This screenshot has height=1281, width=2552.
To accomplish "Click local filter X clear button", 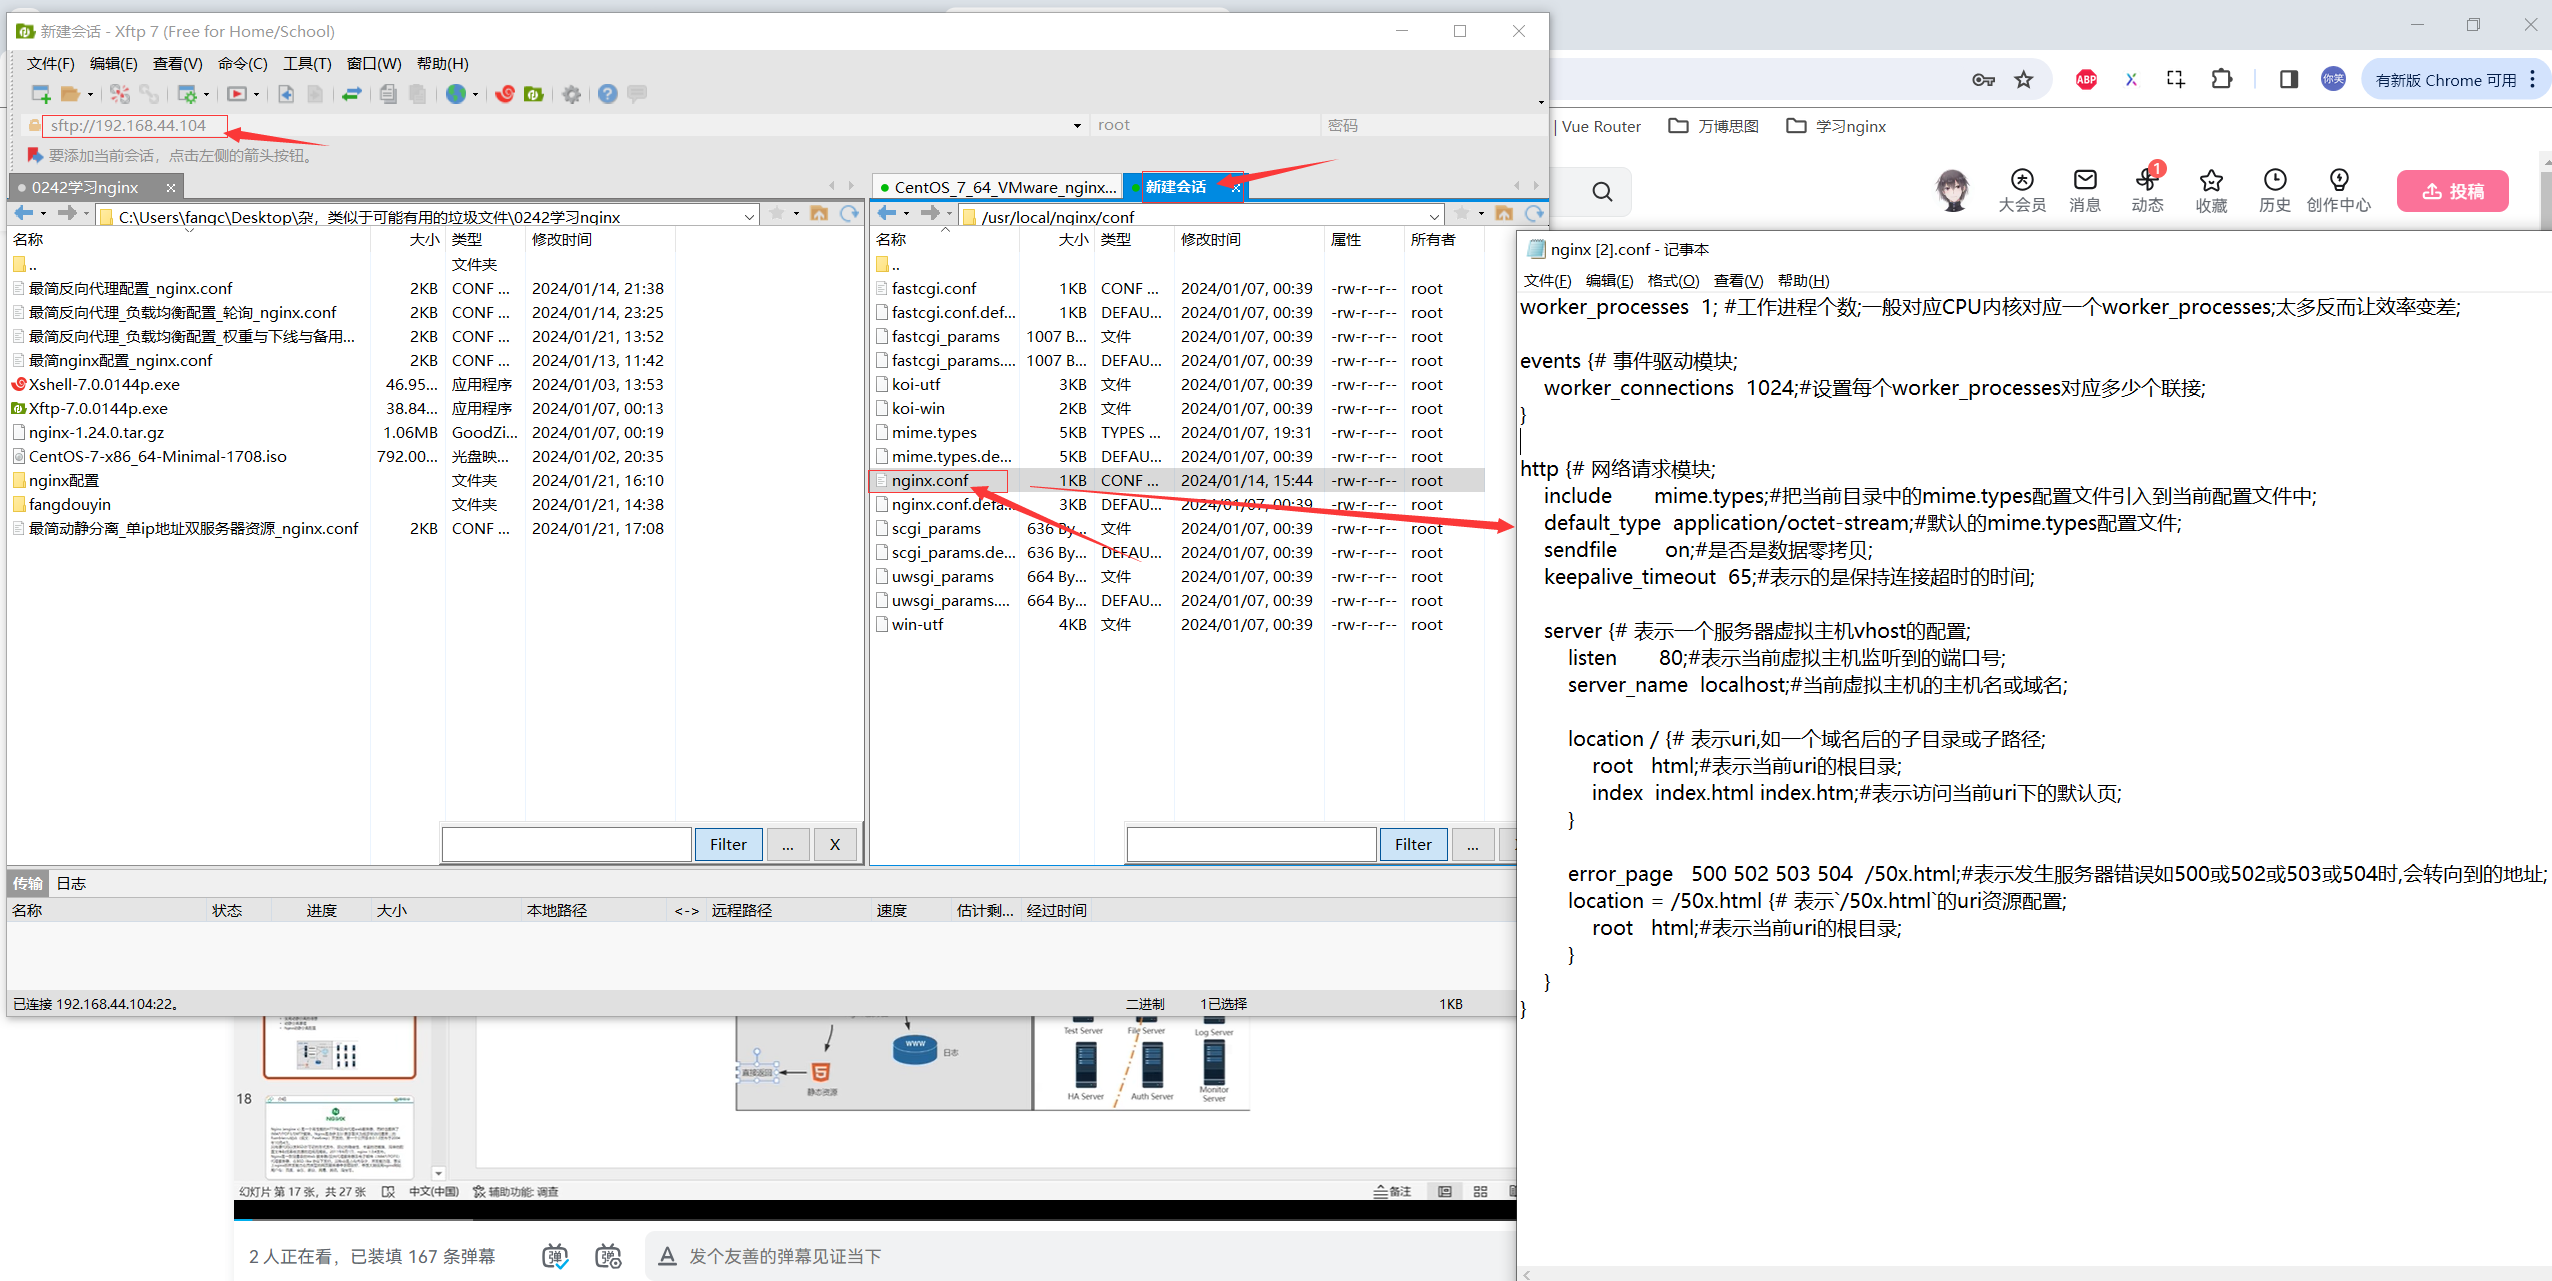I will [834, 845].
